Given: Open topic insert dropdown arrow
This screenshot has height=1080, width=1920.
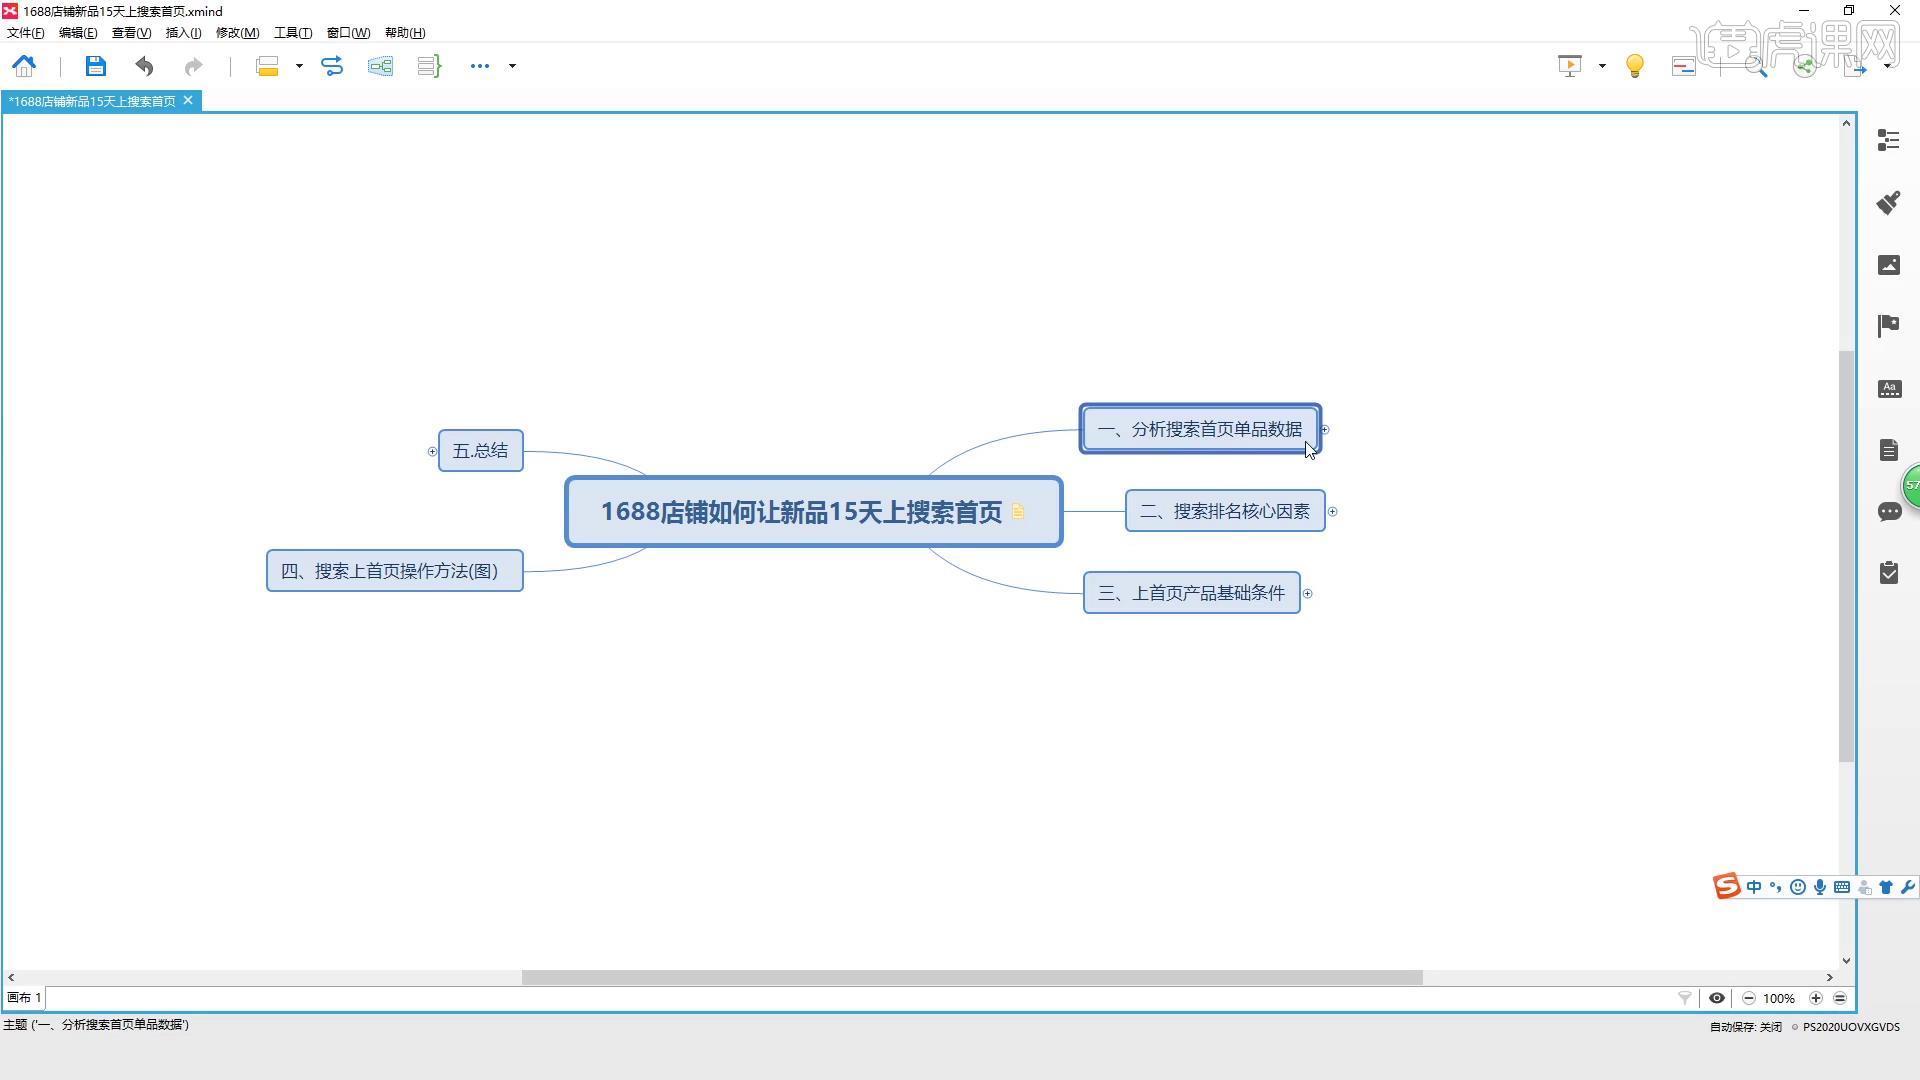Looking at the screenshot, I should (299, 66).
